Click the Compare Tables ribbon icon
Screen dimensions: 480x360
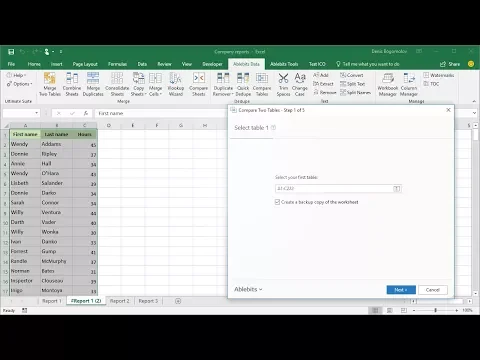click(x=262, y=84)
